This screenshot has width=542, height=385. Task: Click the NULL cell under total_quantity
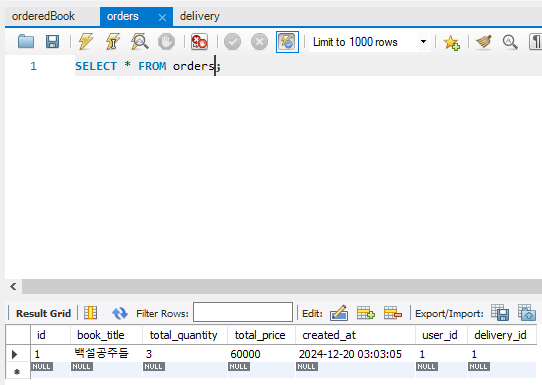coord(185,370)
